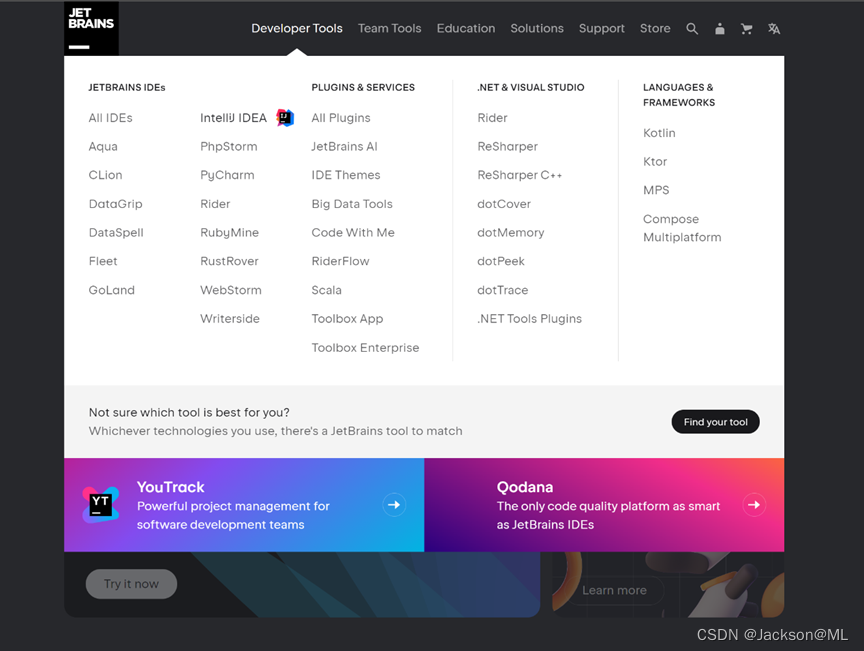The image size is (864, 651).
Task: Open the RubyMine link
Action: click(229, 233)
